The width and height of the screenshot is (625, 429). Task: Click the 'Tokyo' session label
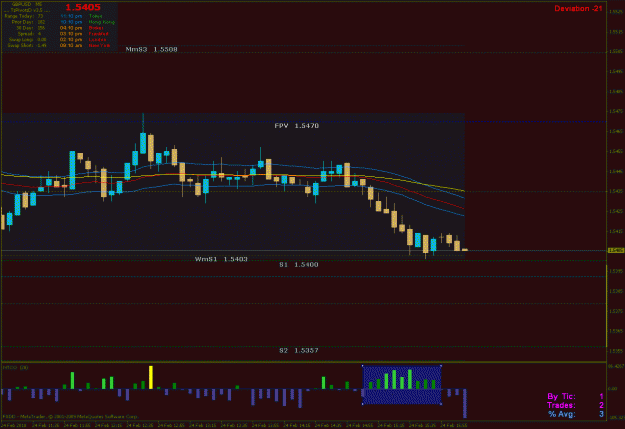(x=96, y=16)
